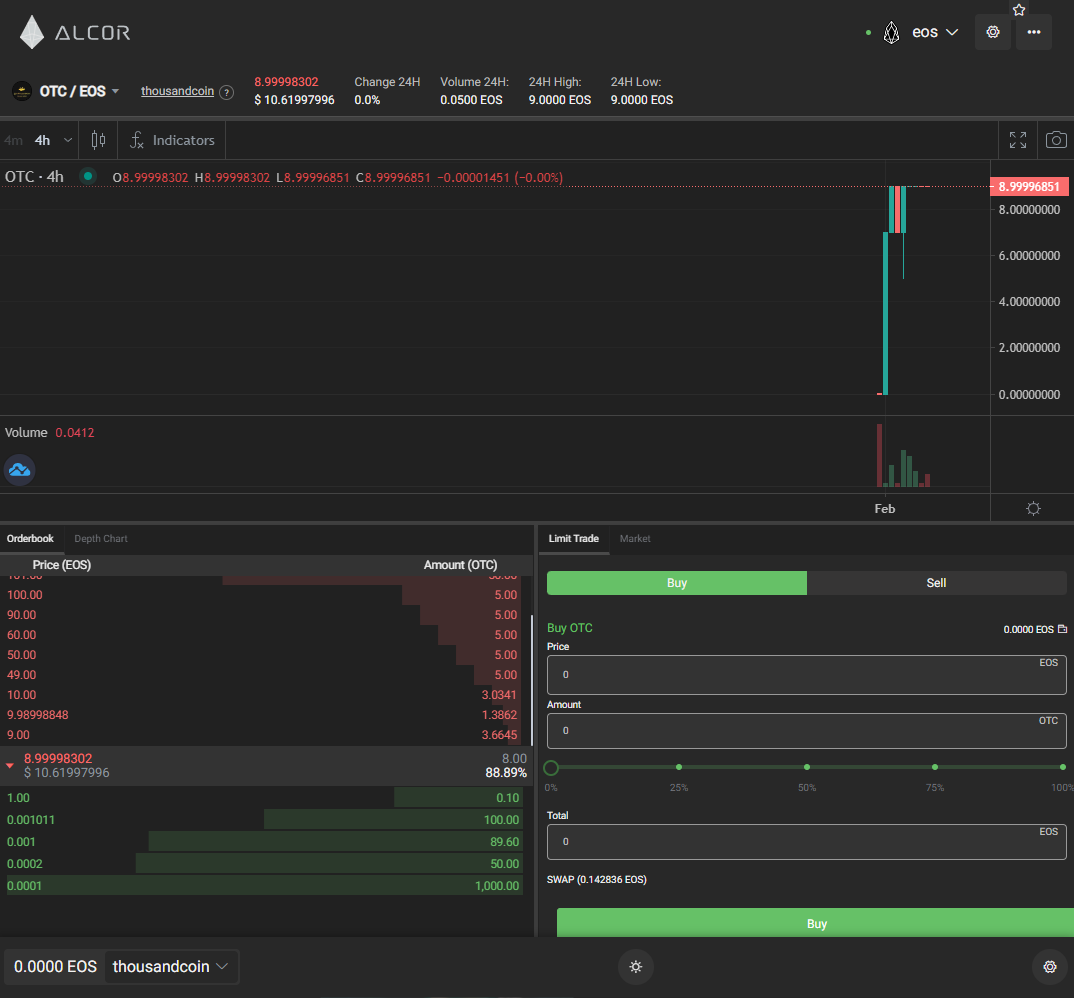Viewport: 1074px width, 998px height.
Task: Select the Buy side toggle
Action: pyautogui.click(x=677, y=583)
